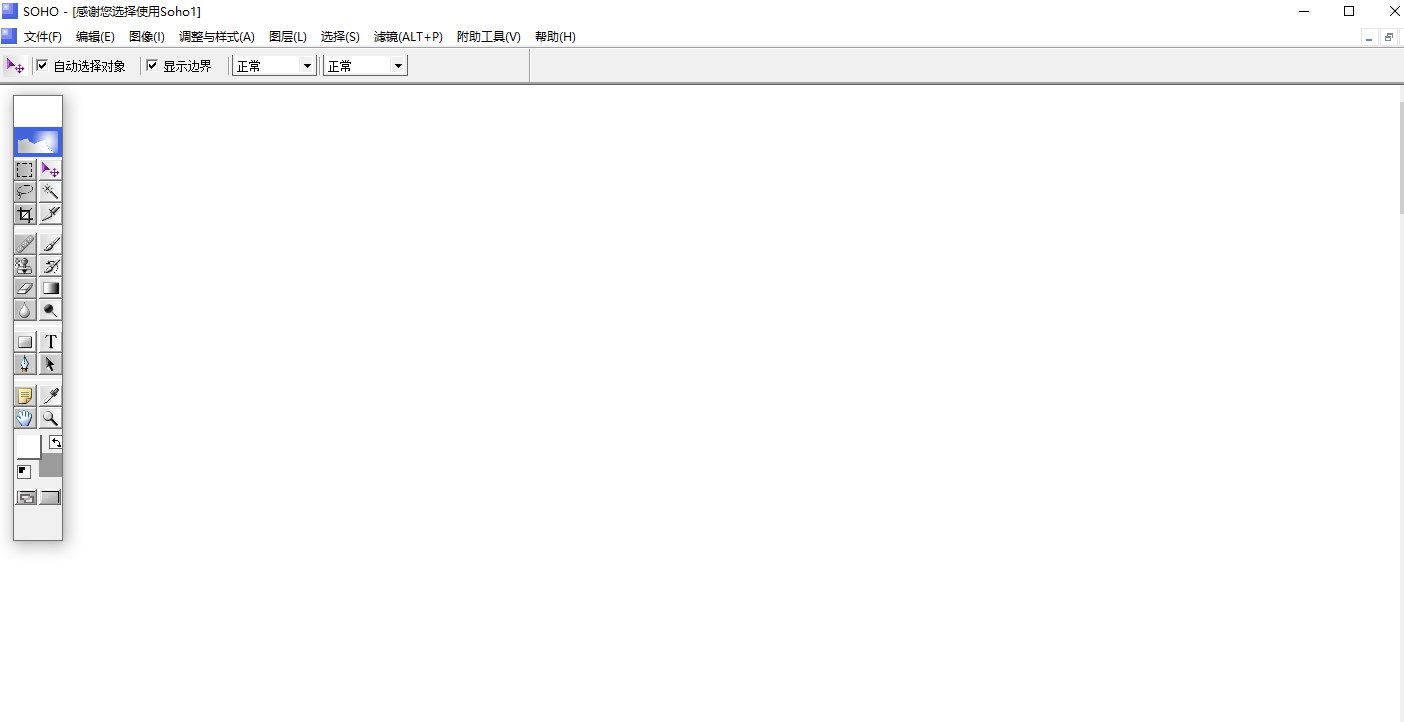The width and height of the screenshot is (1404, 722).
Task: Select the Rectangular Marquee tool
Action: 25,170
